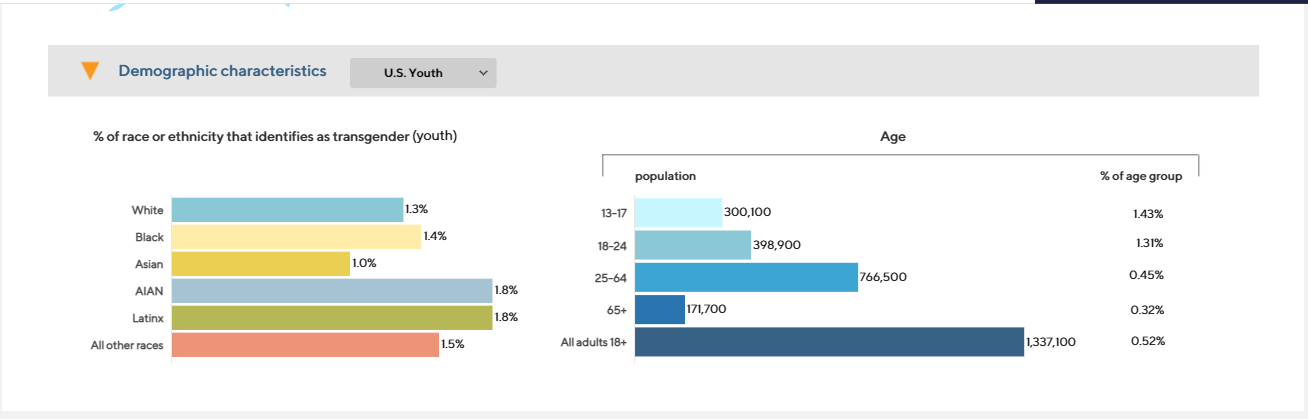Select the olive Latinx bar

tap(332, 317)
